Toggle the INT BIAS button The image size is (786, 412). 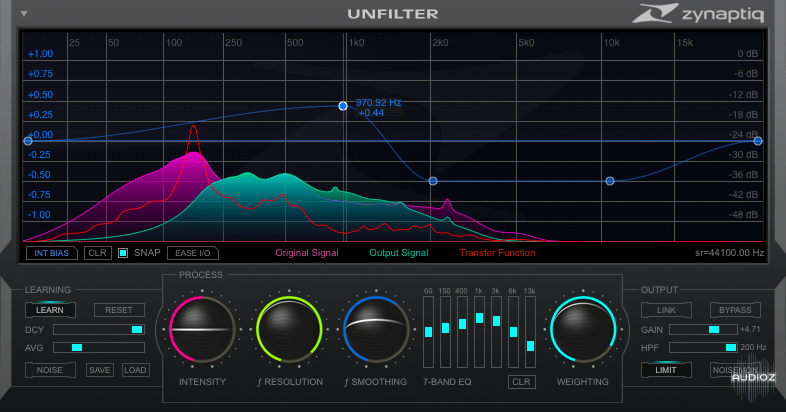click(x=52, y=253)
